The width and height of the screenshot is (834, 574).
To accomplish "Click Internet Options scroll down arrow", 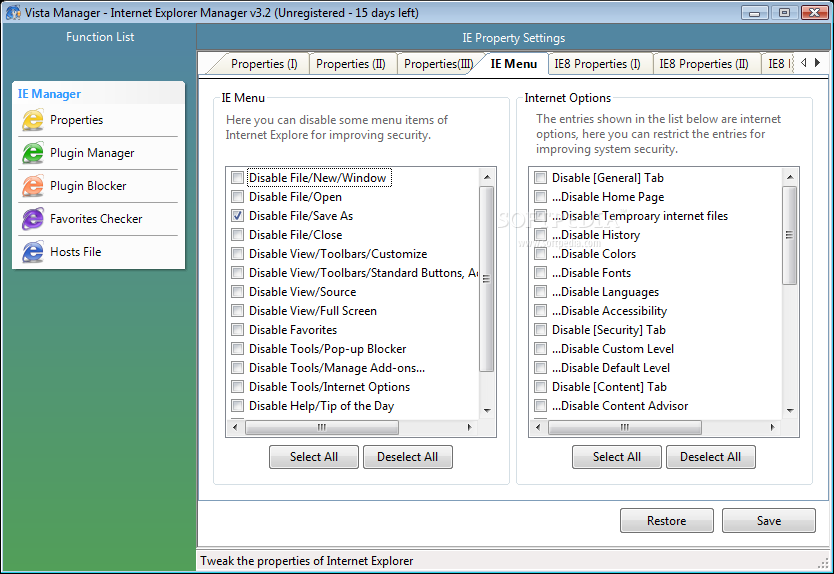I will point(790,411).
